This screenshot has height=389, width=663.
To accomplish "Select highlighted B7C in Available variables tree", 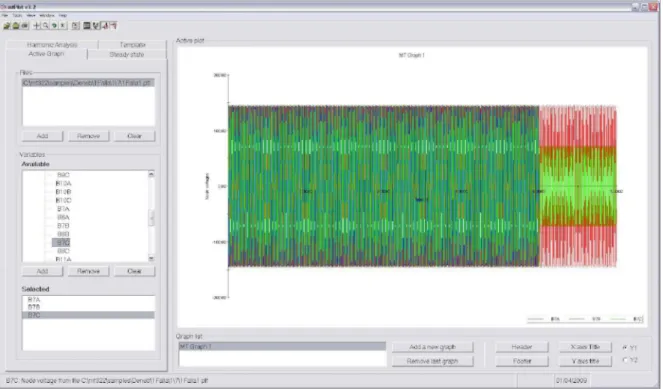I will pyautogui.click(x=62, y=243).
